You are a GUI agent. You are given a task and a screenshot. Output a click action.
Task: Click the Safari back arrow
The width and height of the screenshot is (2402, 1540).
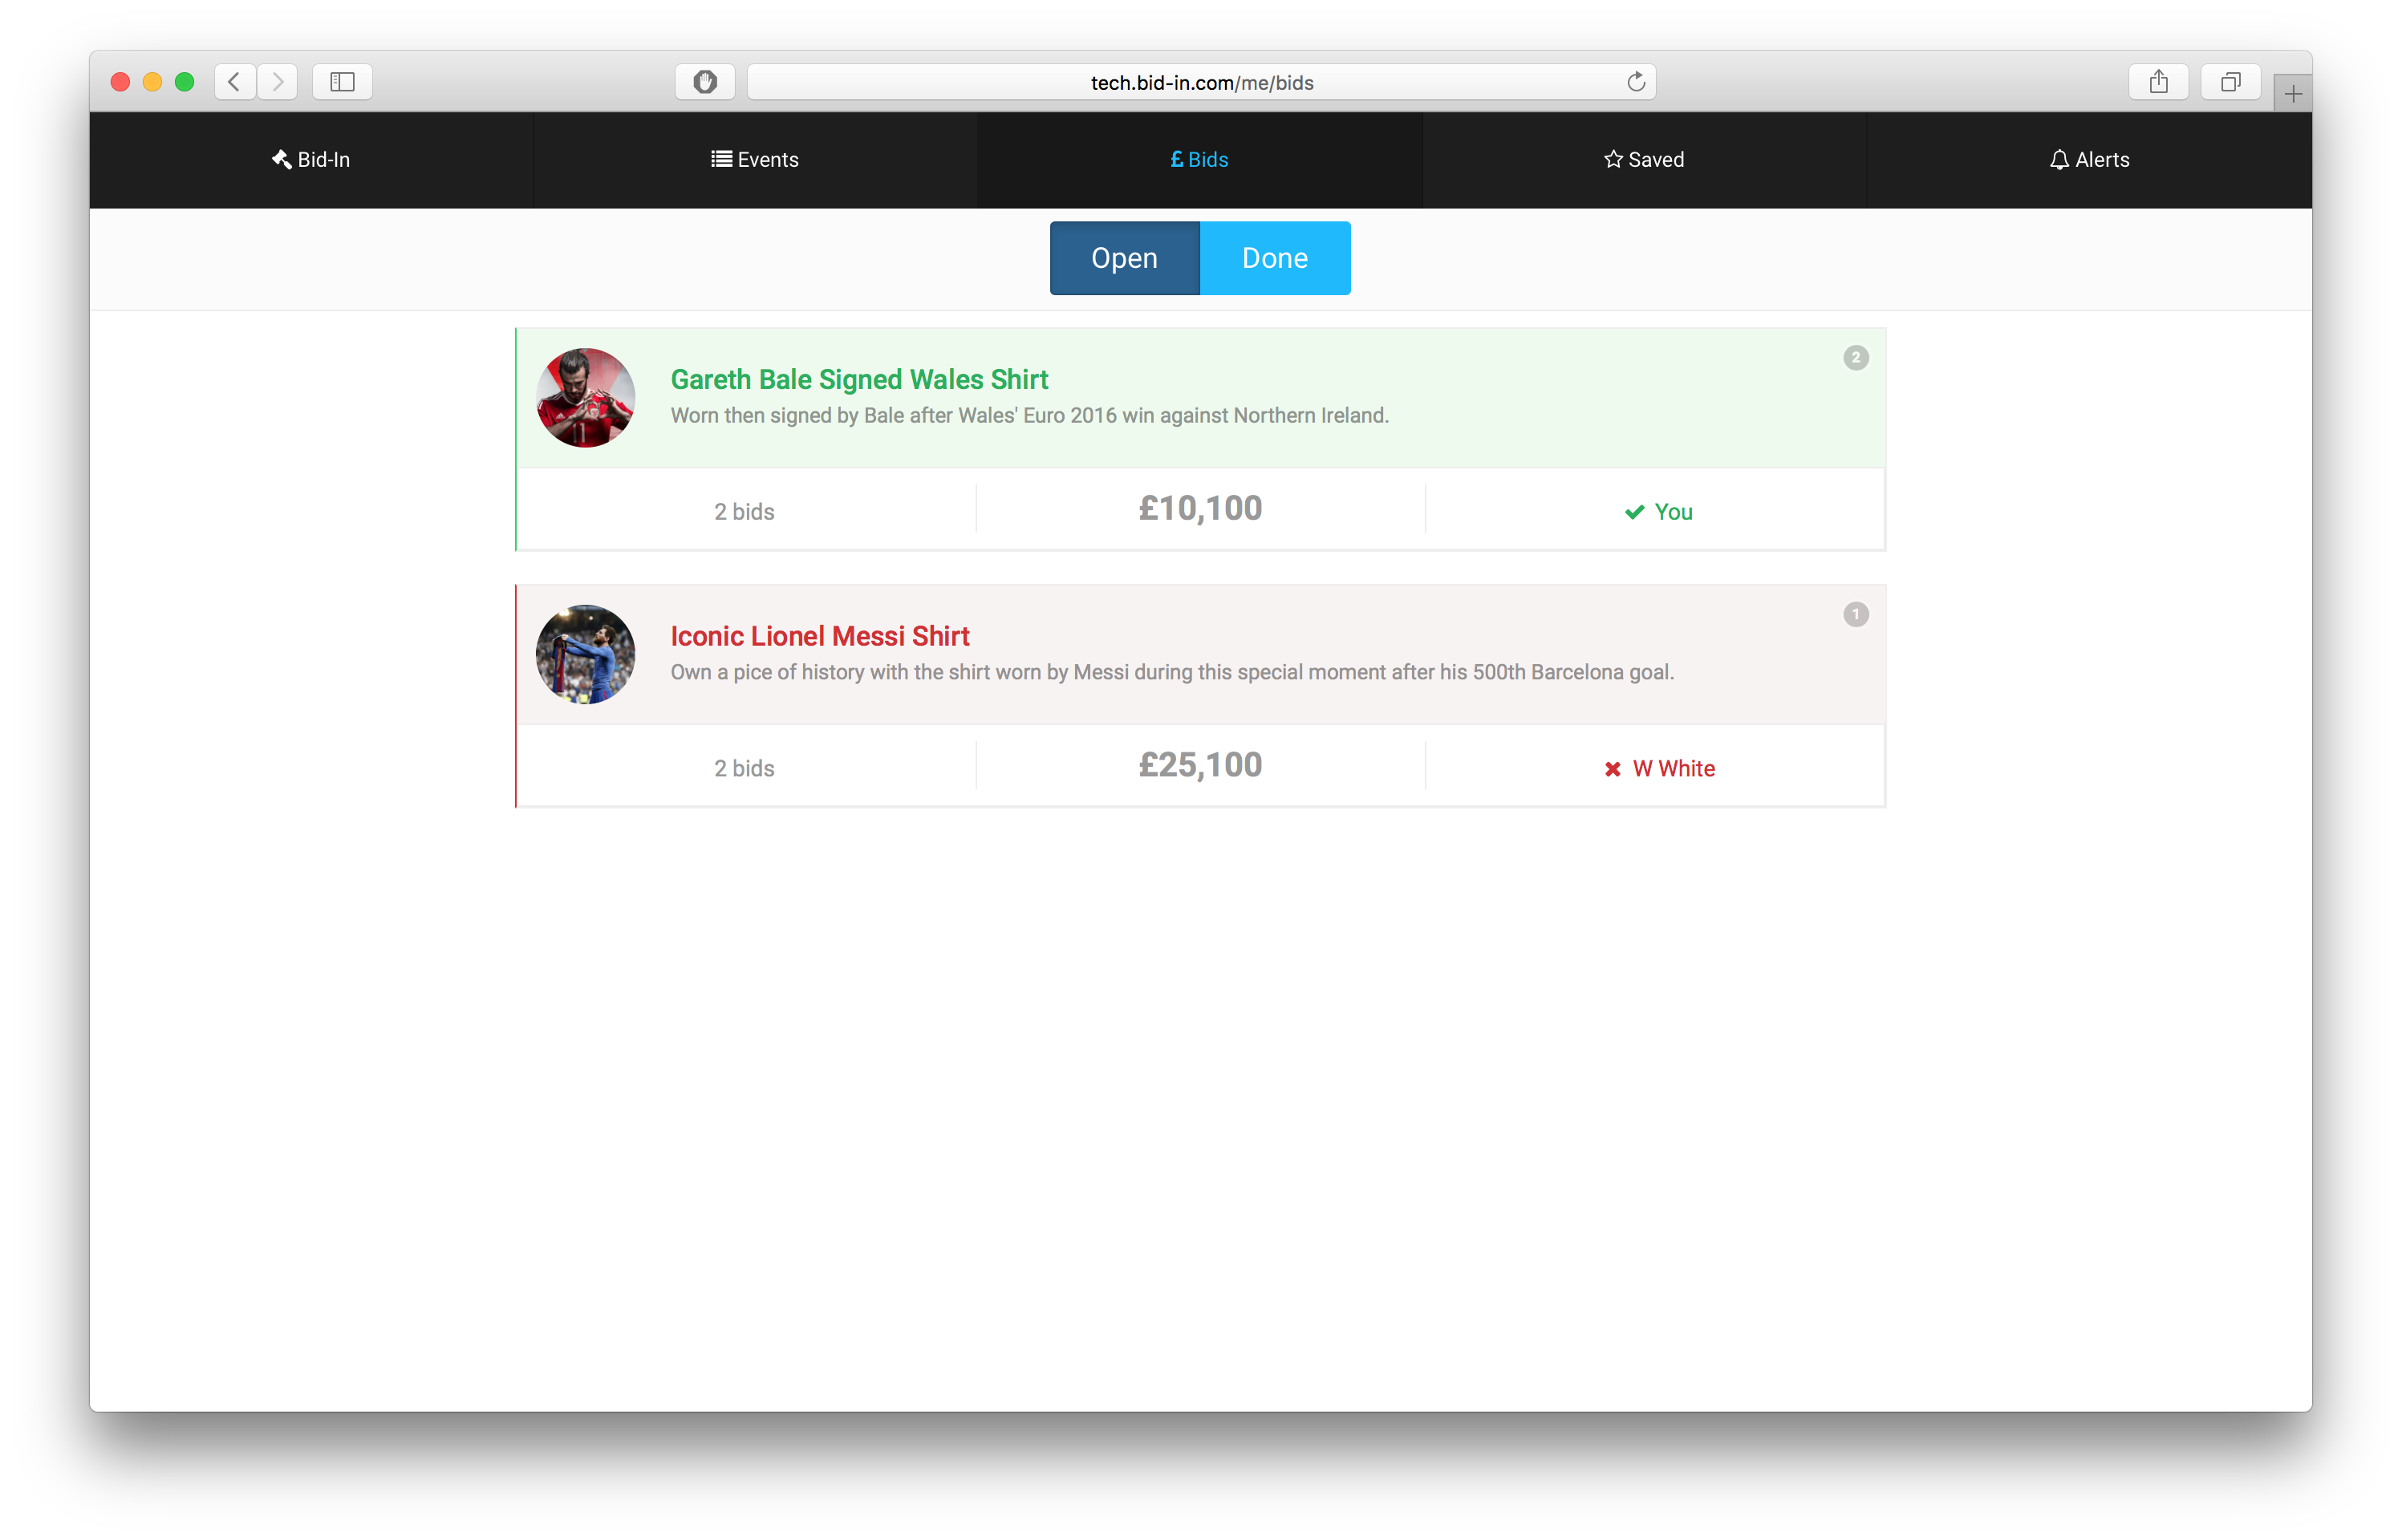pos(234,82)
